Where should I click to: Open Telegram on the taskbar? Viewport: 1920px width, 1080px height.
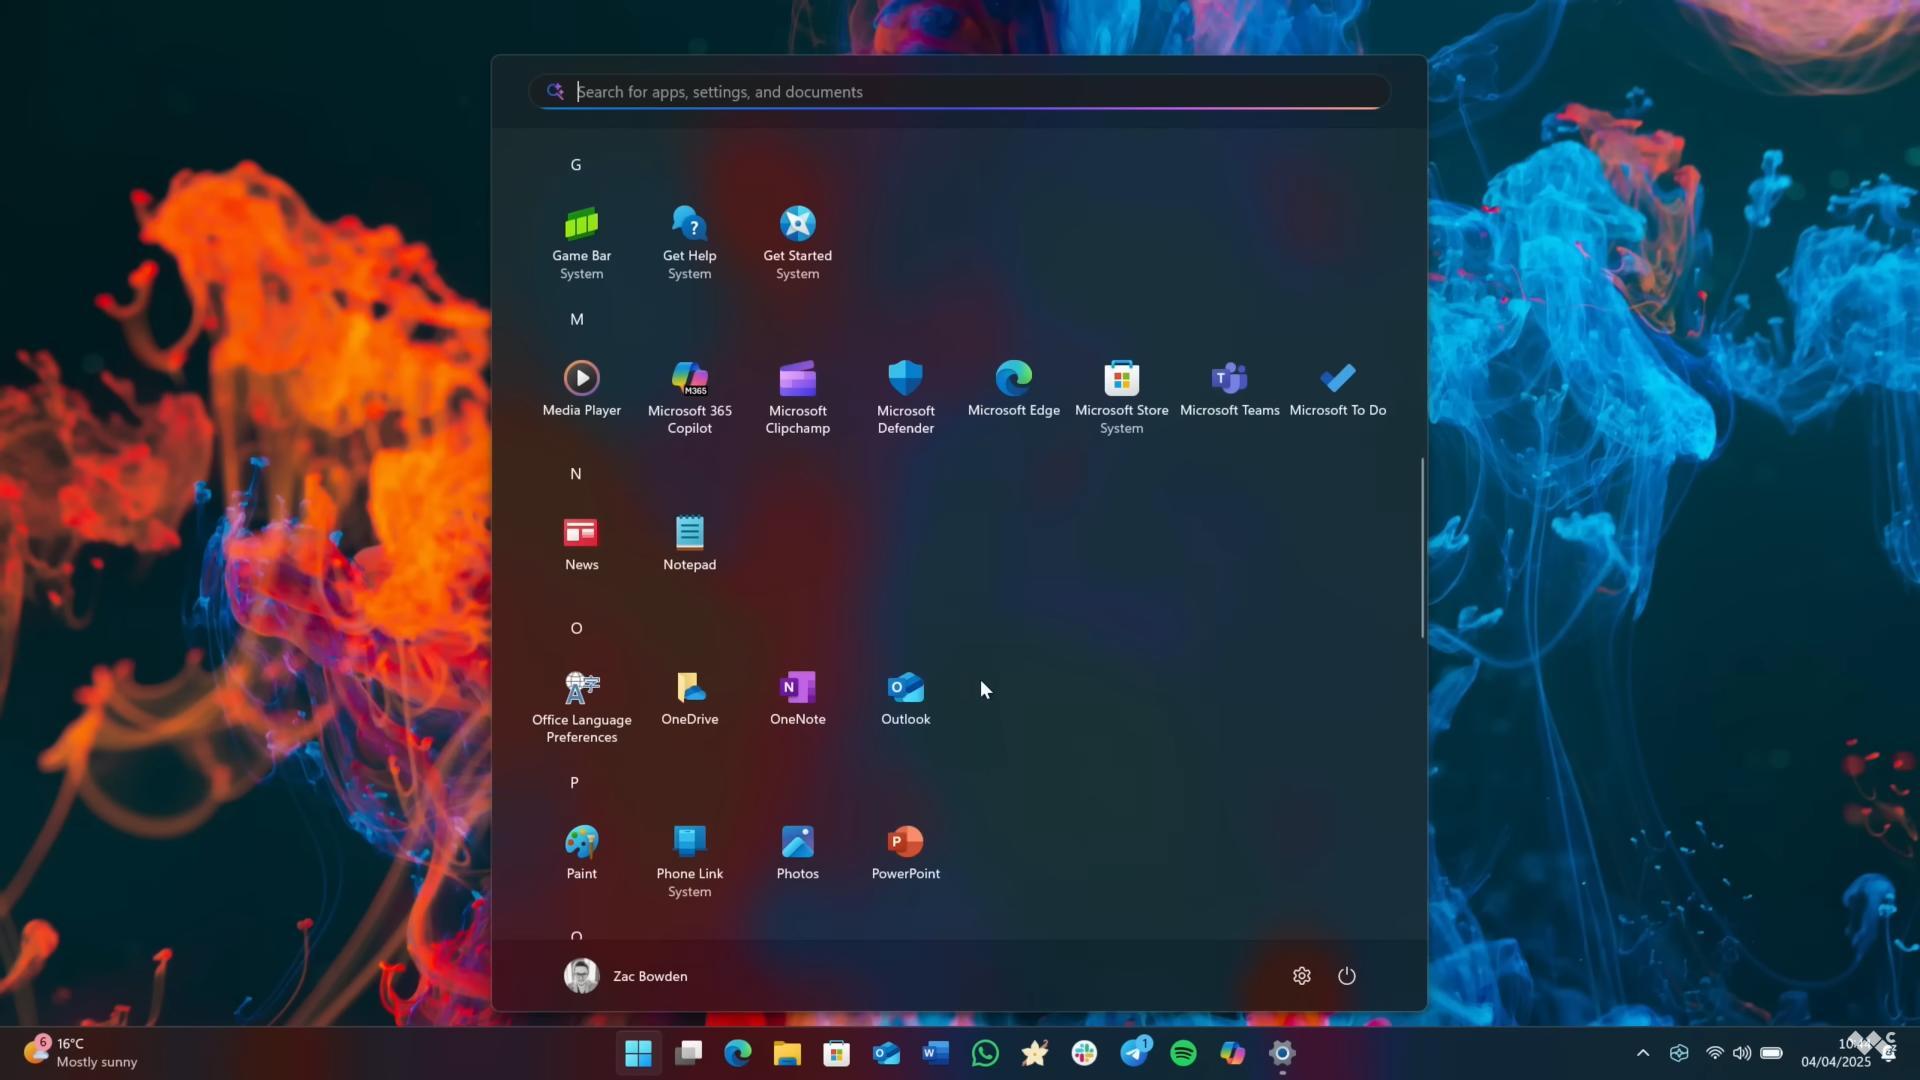tap(1134, 1053)
